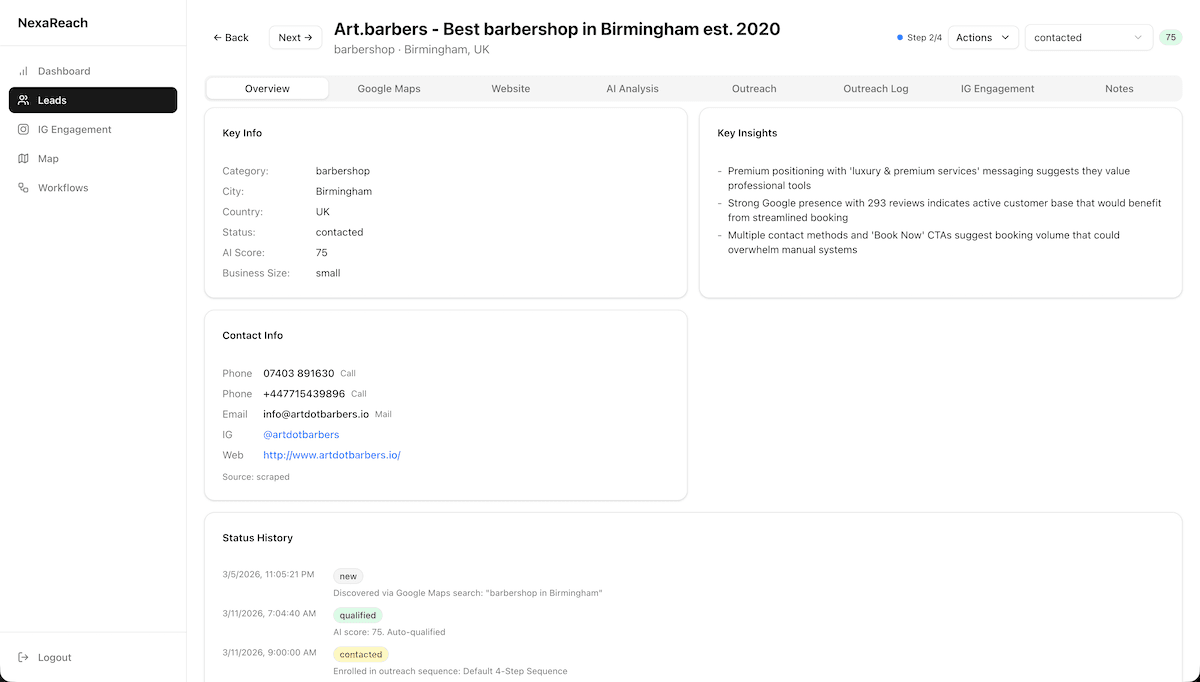Open Dashboard from the sidebar

tap(64, 71)
